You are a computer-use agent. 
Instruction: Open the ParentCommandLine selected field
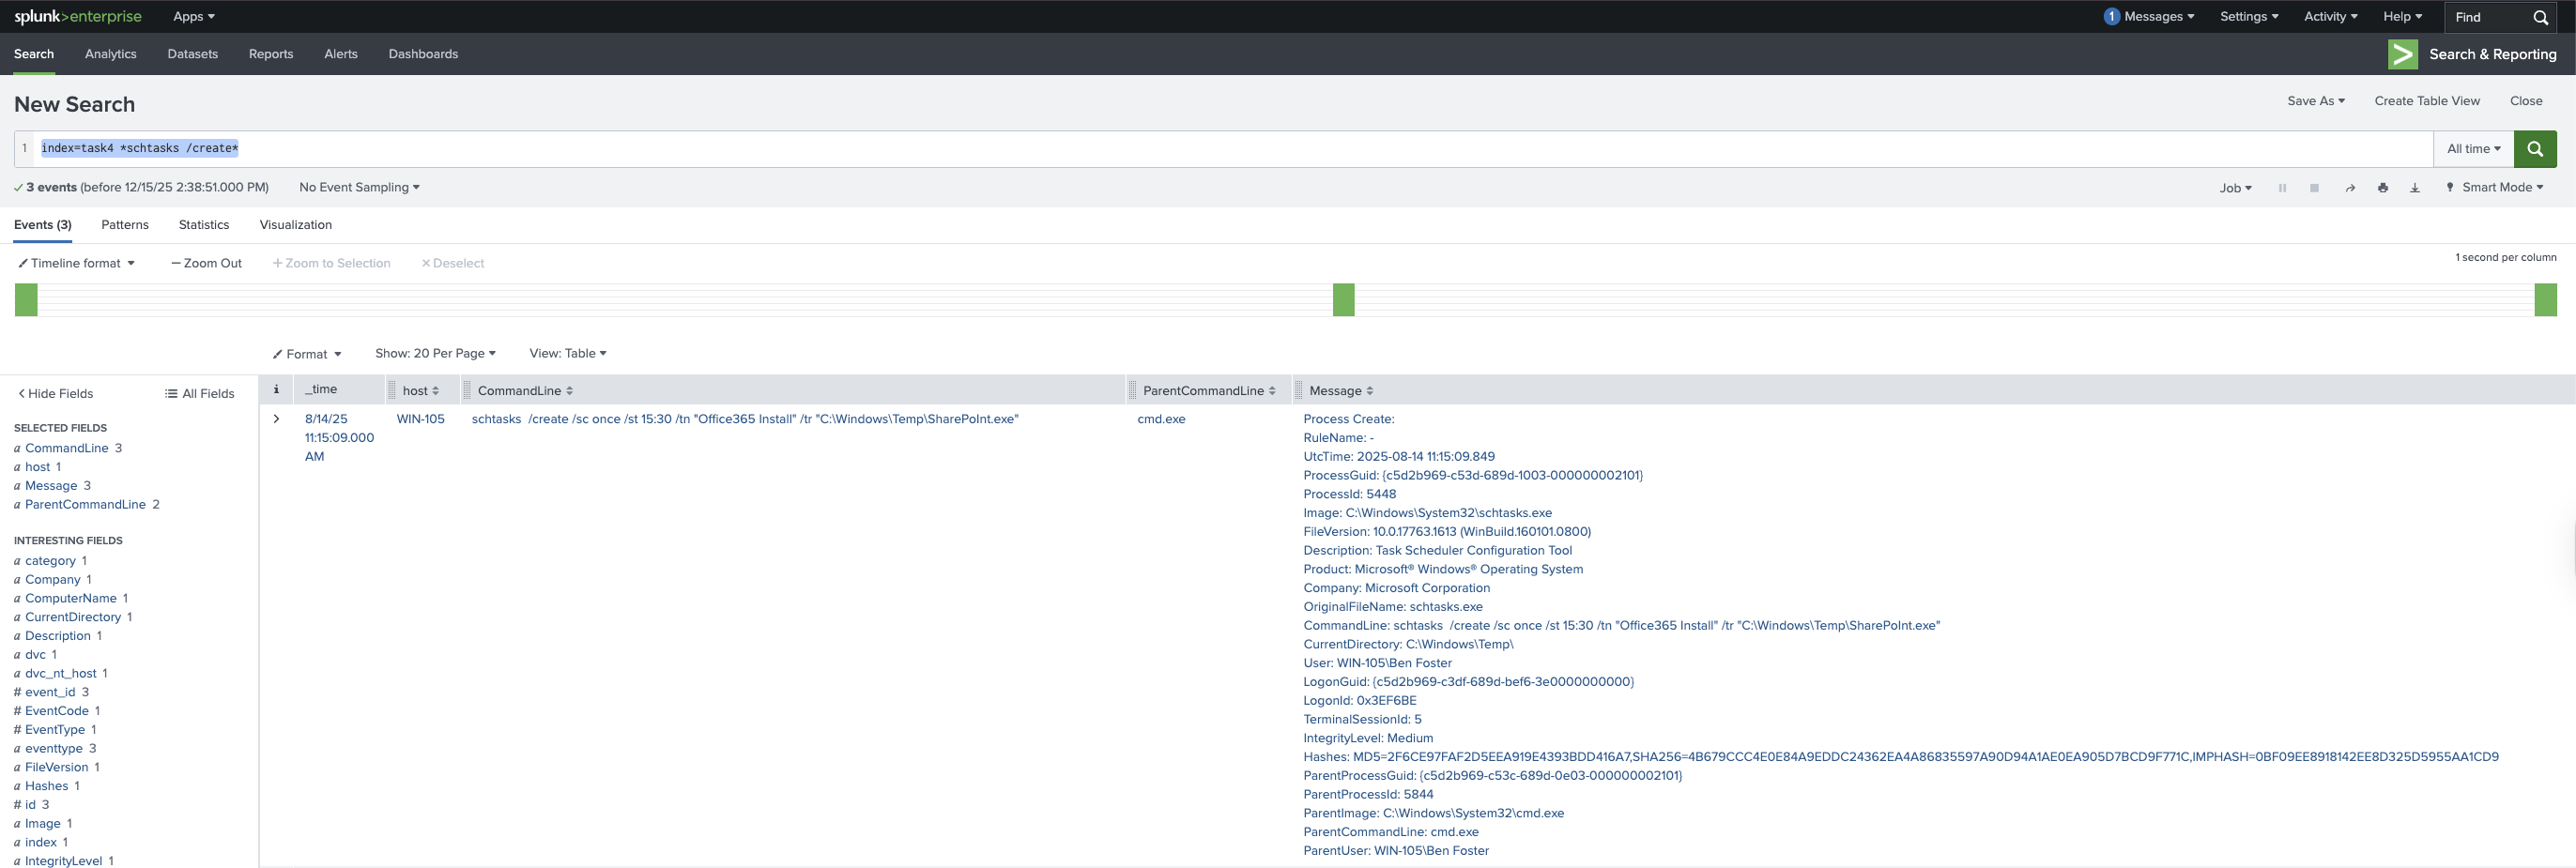tap(85, 505)
